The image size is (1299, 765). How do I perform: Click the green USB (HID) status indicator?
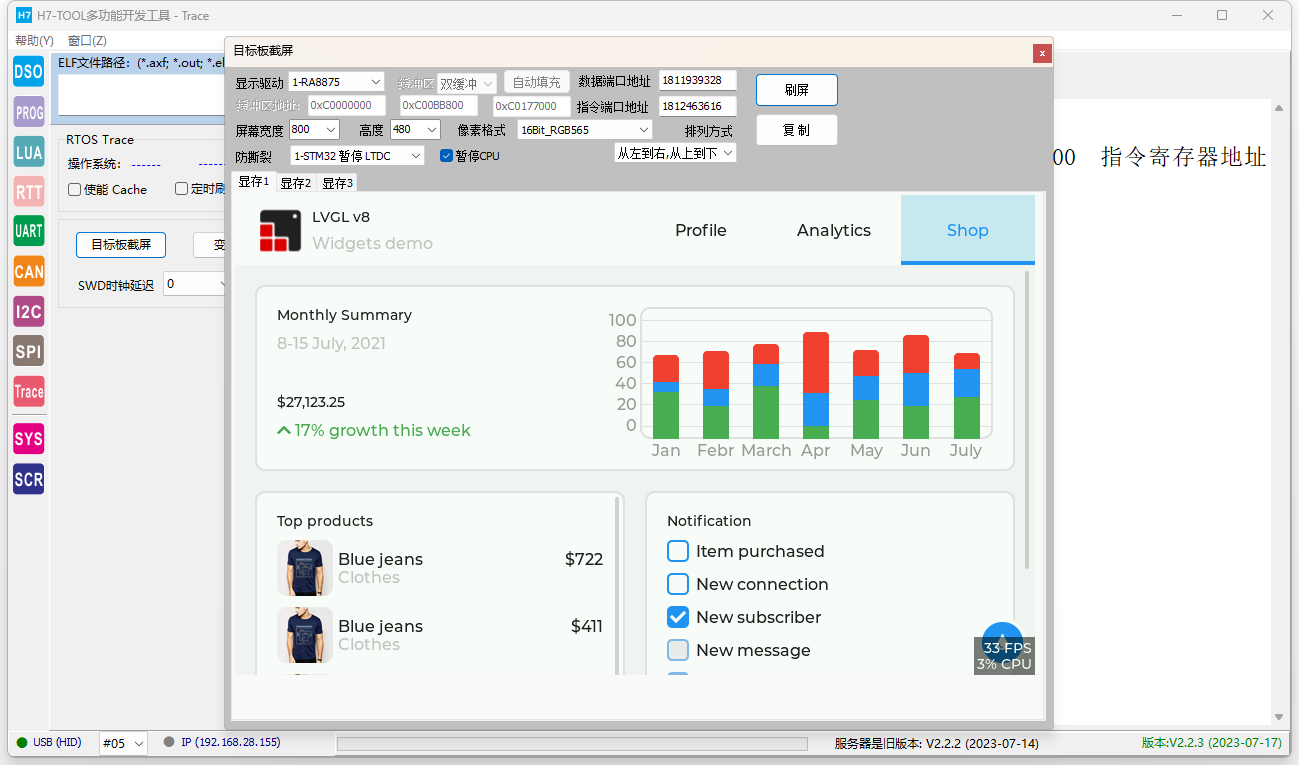22,742
